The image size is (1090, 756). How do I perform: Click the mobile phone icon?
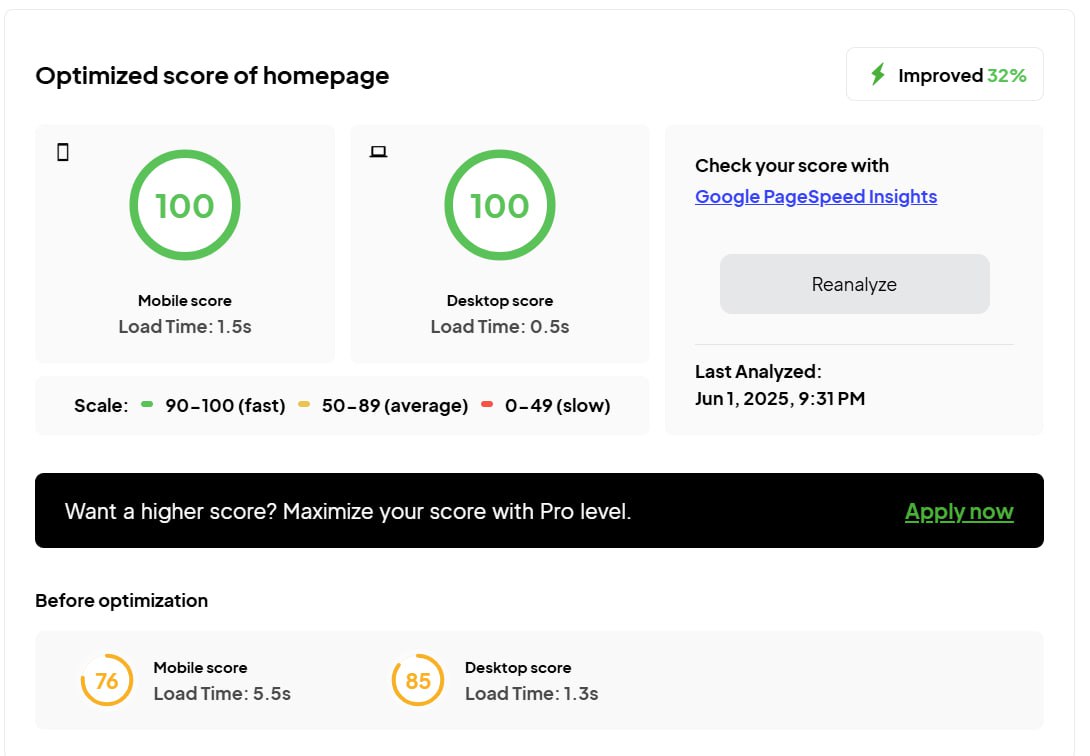pyautogui.click(x=63, y=152)
